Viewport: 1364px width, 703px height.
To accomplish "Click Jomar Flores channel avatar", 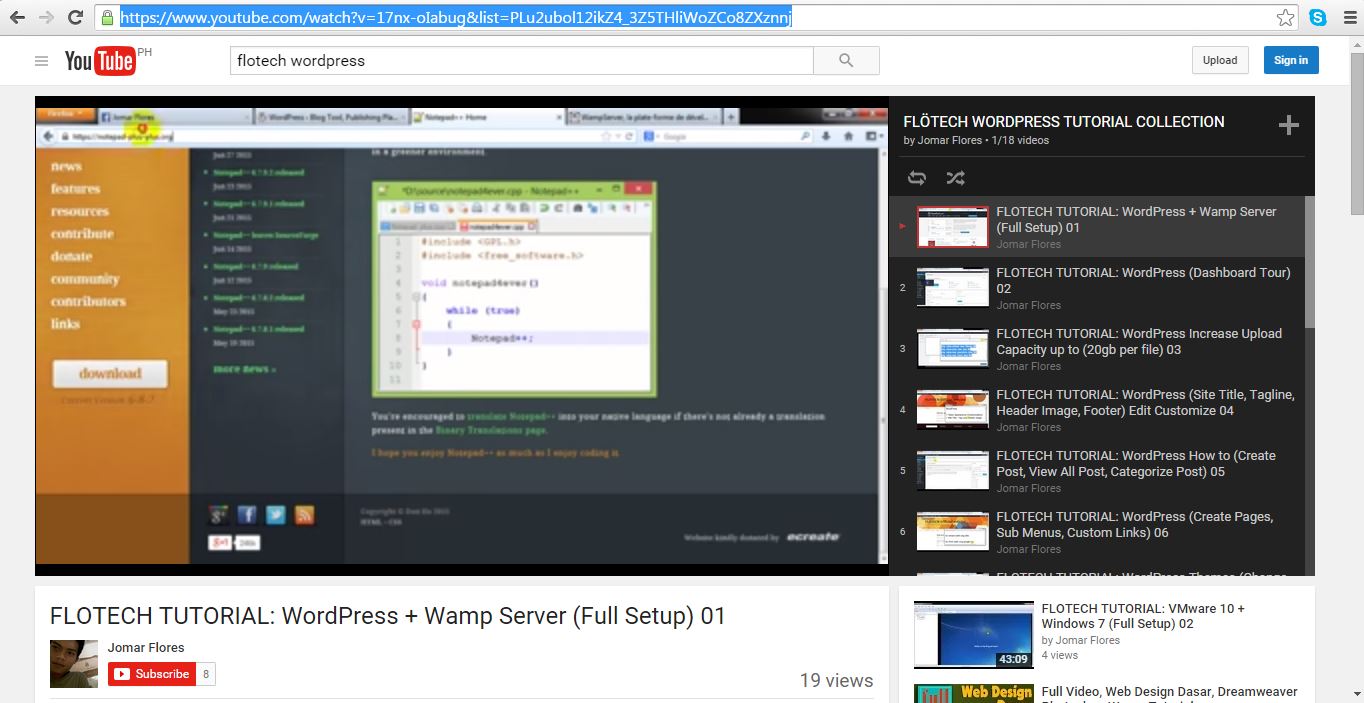I will pyautogui.click(x=74, y=664).
